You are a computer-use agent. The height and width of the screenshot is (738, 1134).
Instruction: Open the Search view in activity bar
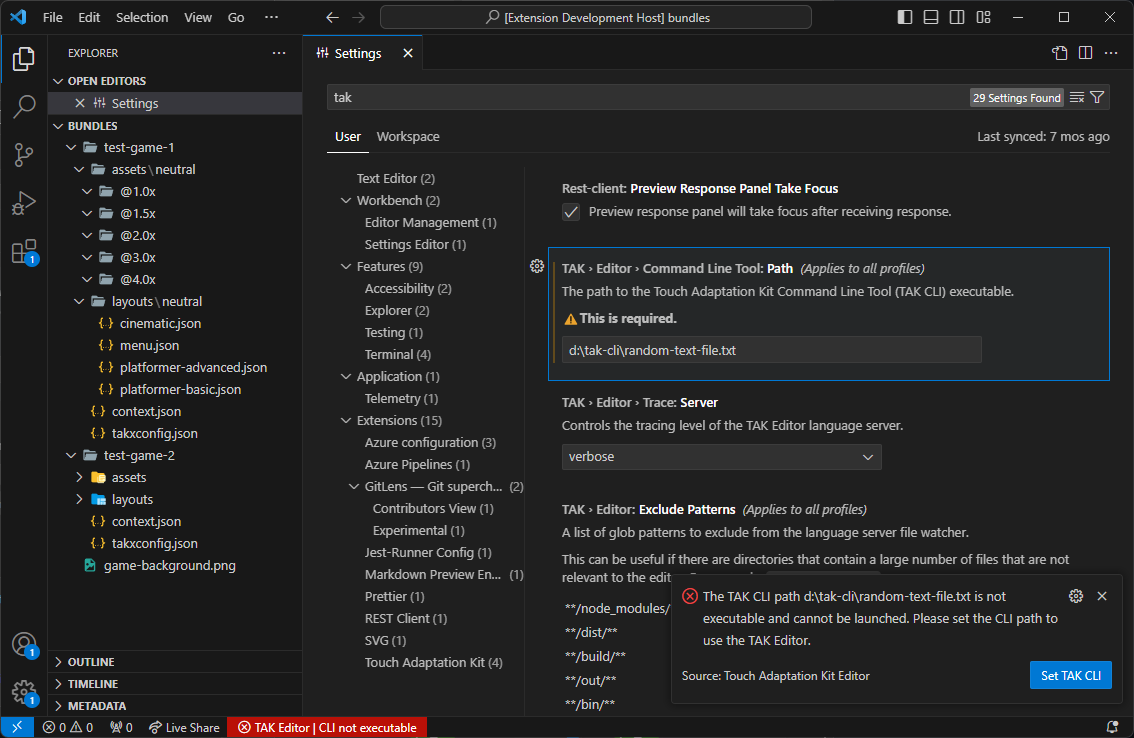[x=24, y=106]
